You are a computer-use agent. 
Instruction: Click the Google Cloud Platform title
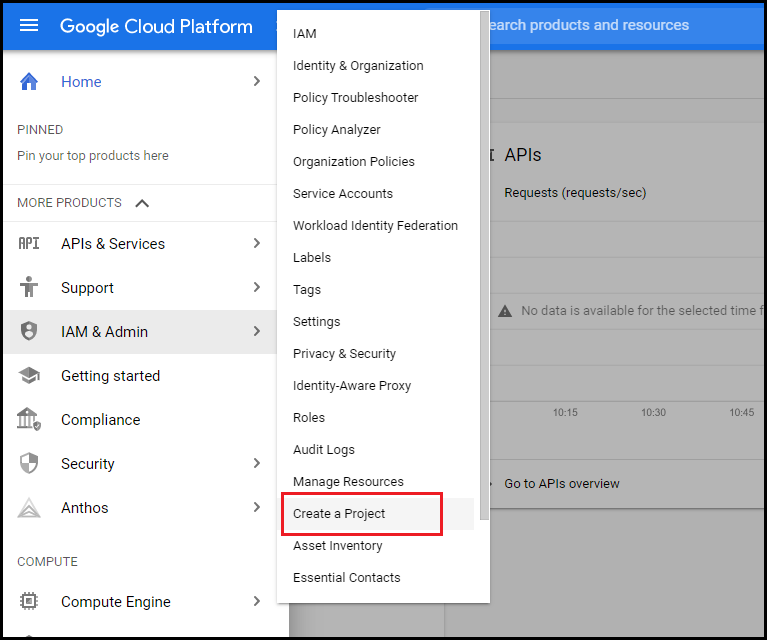[x=156, y=26]
